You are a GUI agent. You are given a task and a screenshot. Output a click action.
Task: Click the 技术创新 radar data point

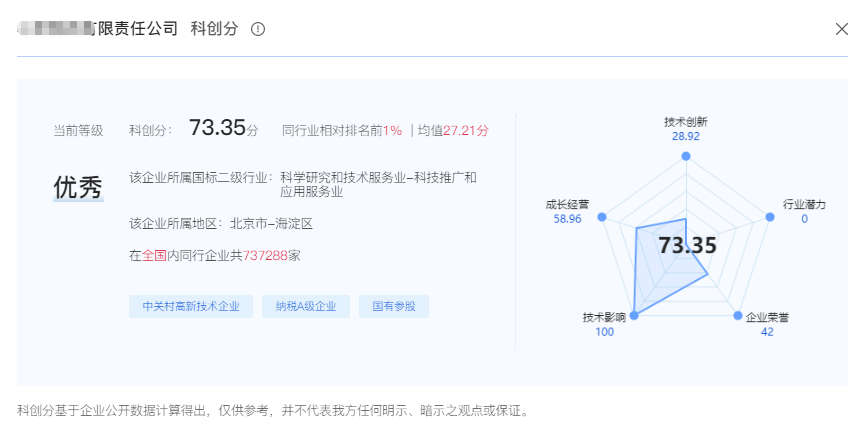685,156
